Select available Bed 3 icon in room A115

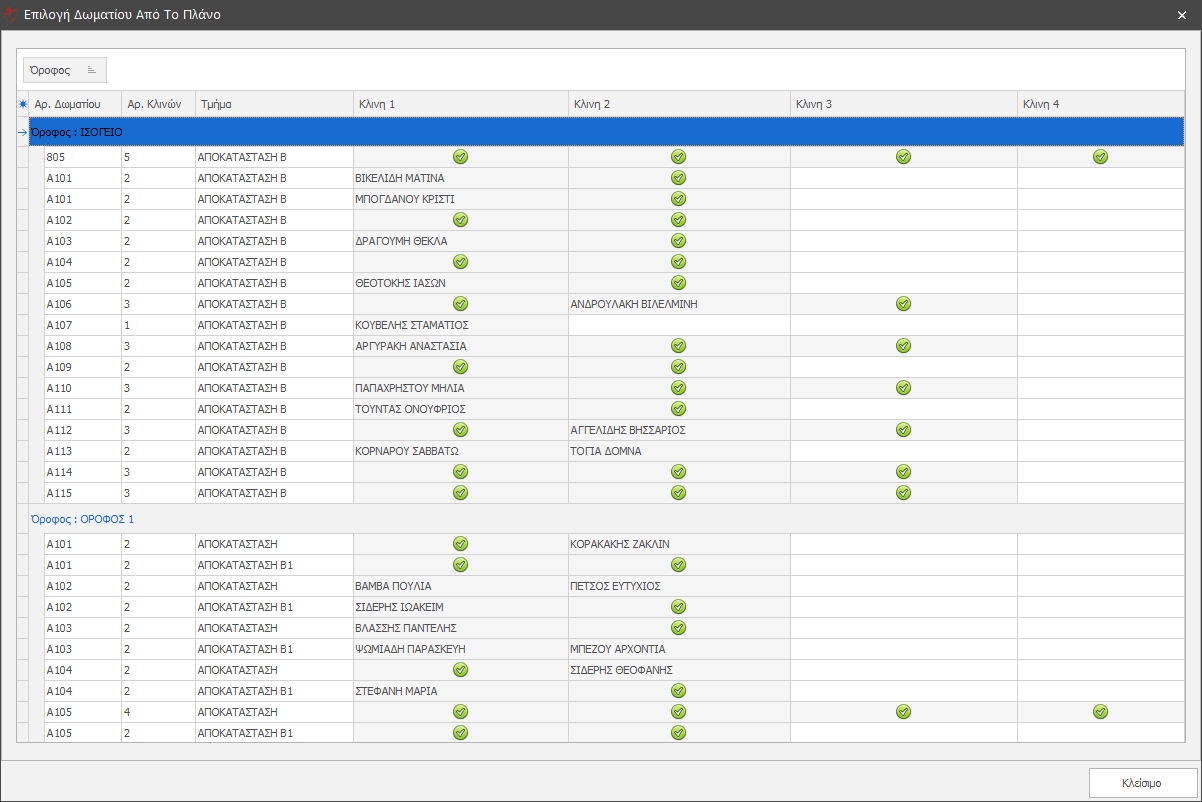click(x=903, y=493)
